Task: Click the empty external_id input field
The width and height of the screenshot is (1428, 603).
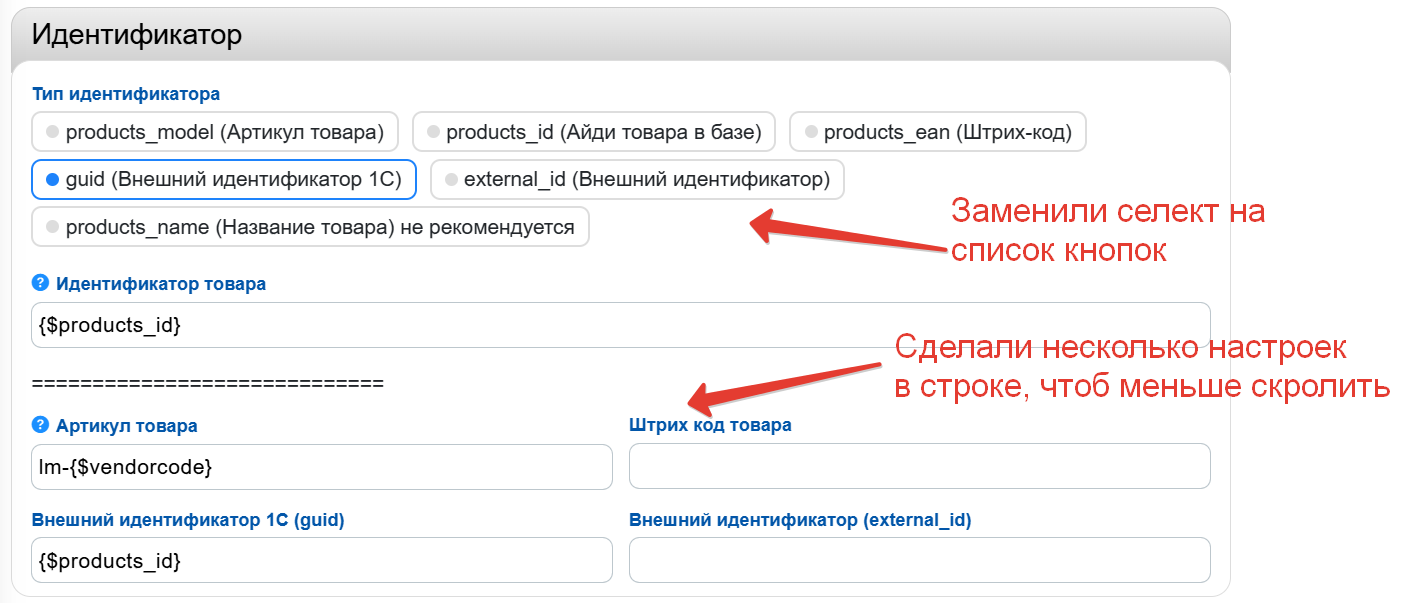Action: tap(919, 560)
